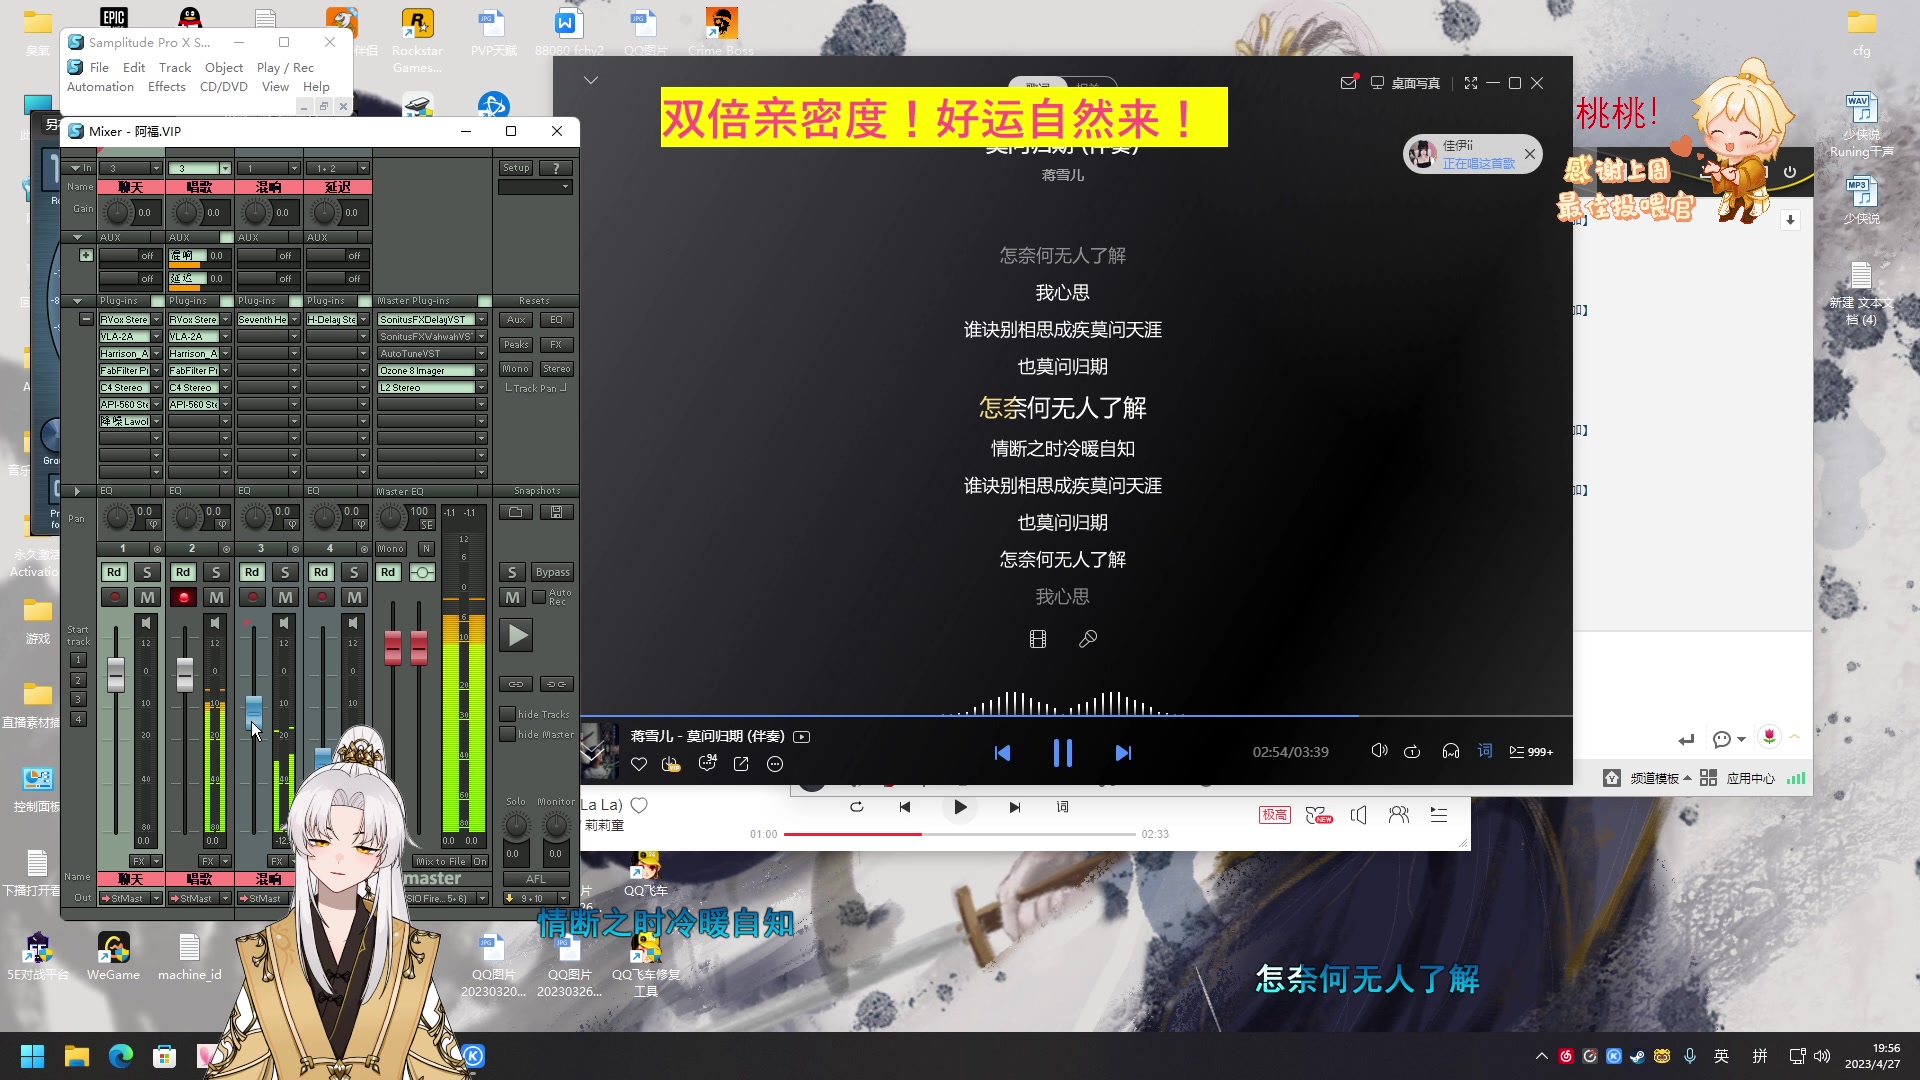
Task: Adjust the Kugou volume speaker icon
Action: point(1379,751)
